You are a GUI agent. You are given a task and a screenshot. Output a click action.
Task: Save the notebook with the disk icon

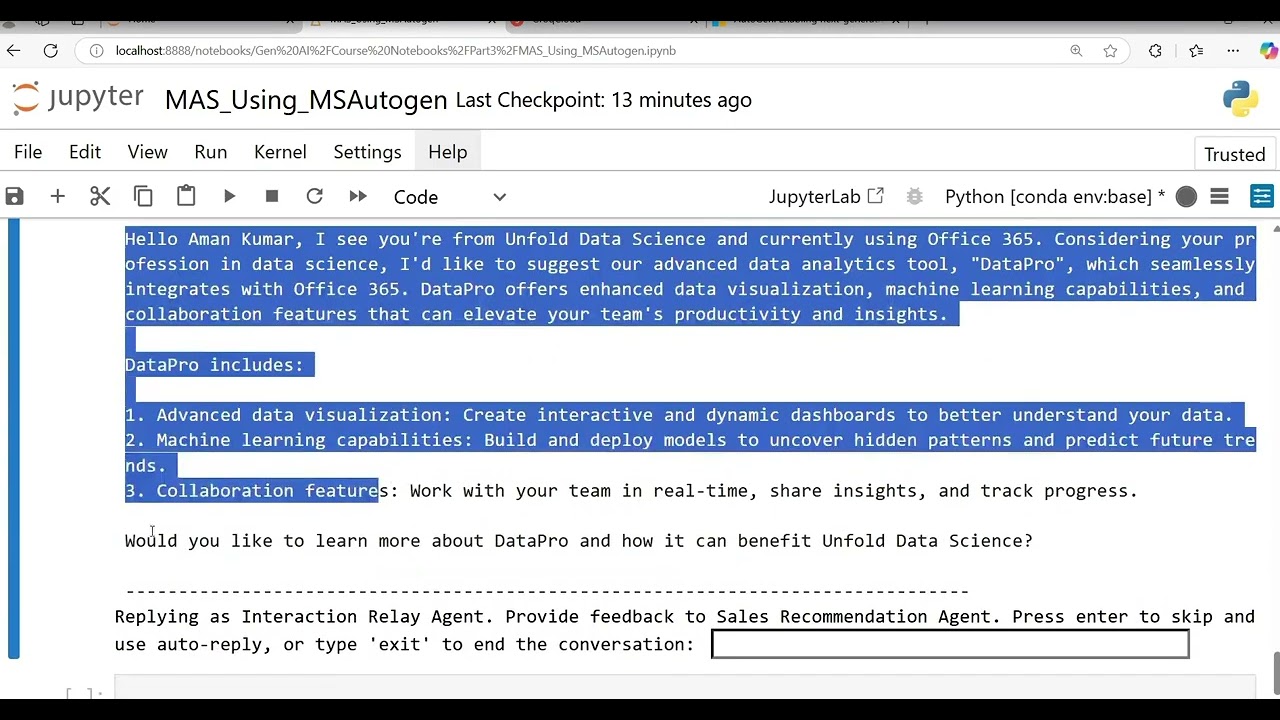pyautogui.click(x=14, y=196)
